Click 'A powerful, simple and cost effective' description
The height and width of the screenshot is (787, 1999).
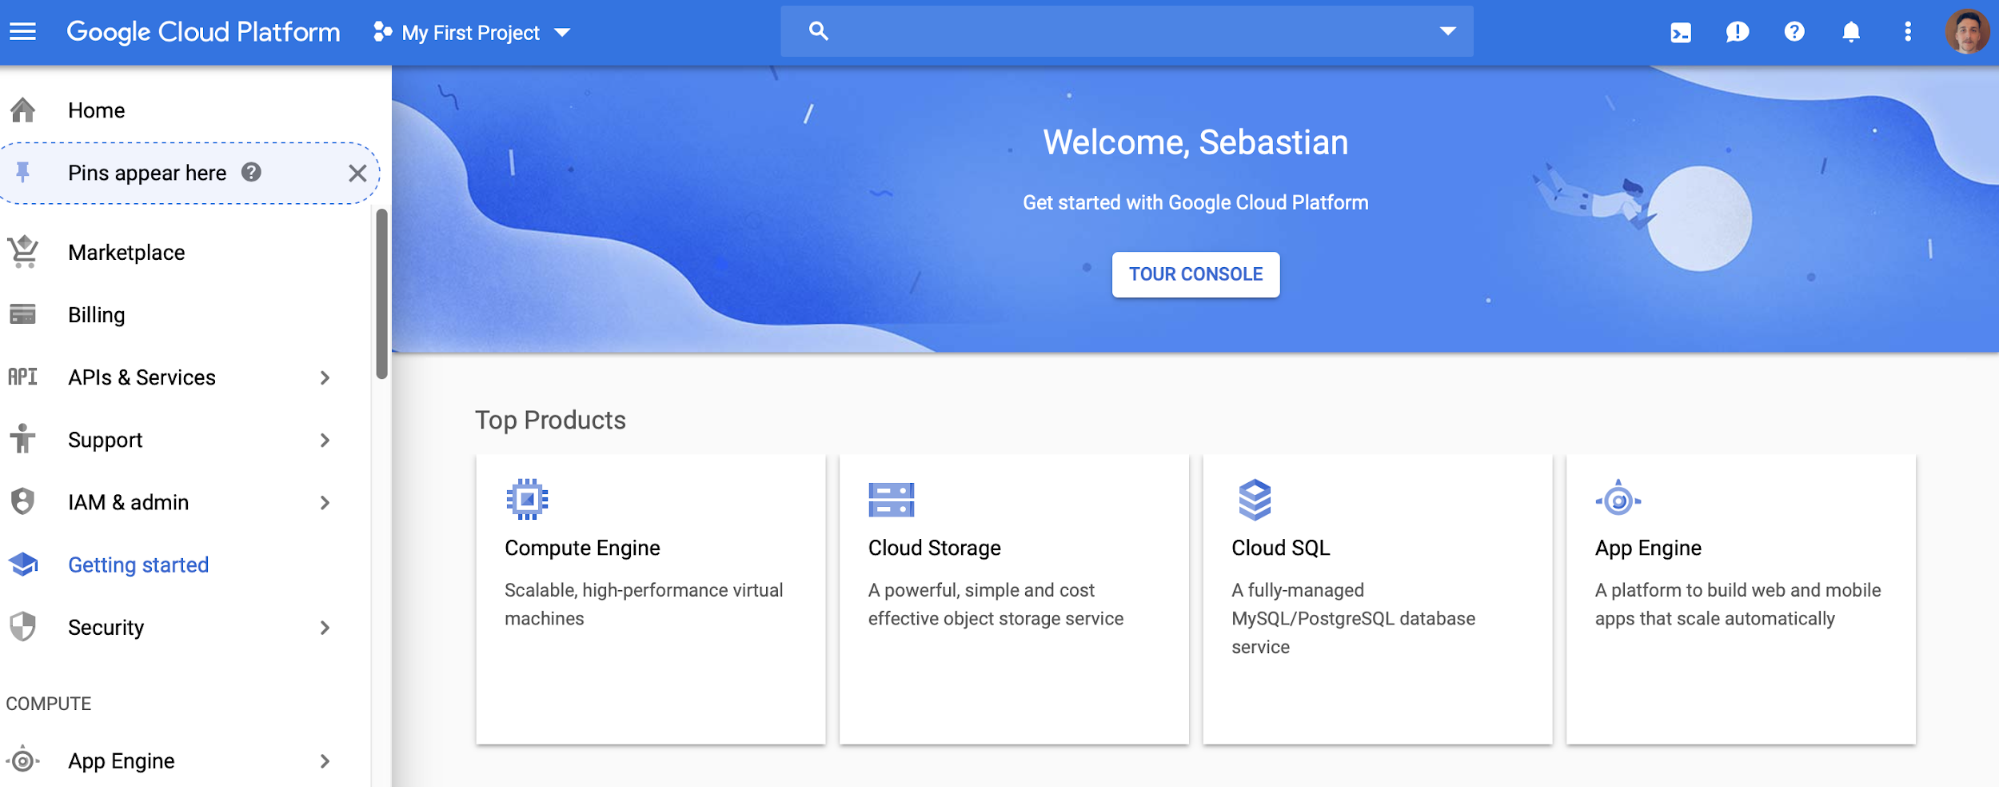pos(995,604)
